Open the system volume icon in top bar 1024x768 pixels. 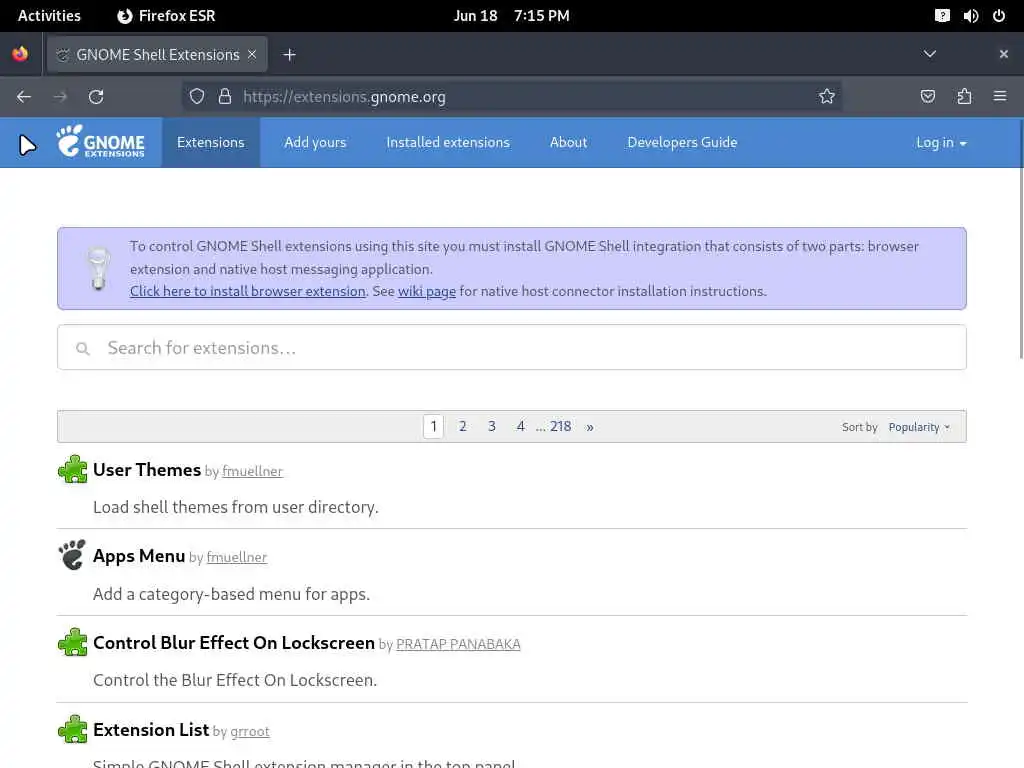970,16
